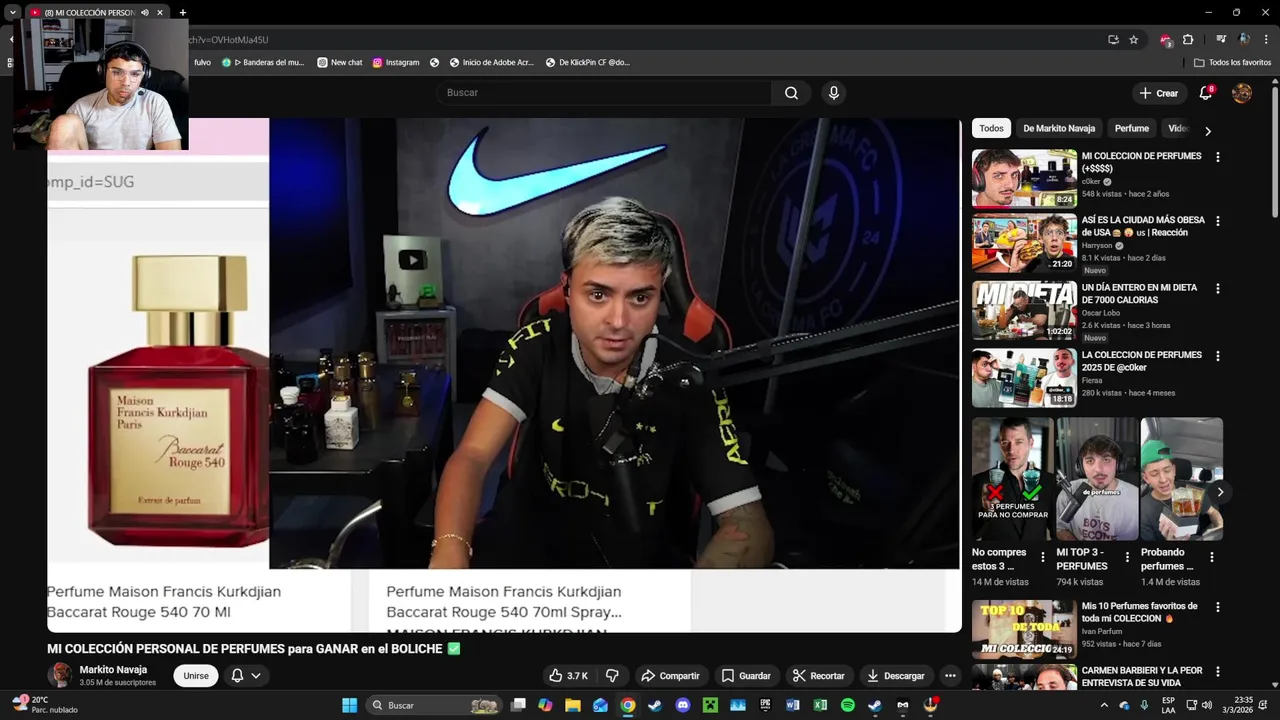Screen dimensions: 1280x720
Task: Click the 'Crear' button
Action: tap(1158, 93)
